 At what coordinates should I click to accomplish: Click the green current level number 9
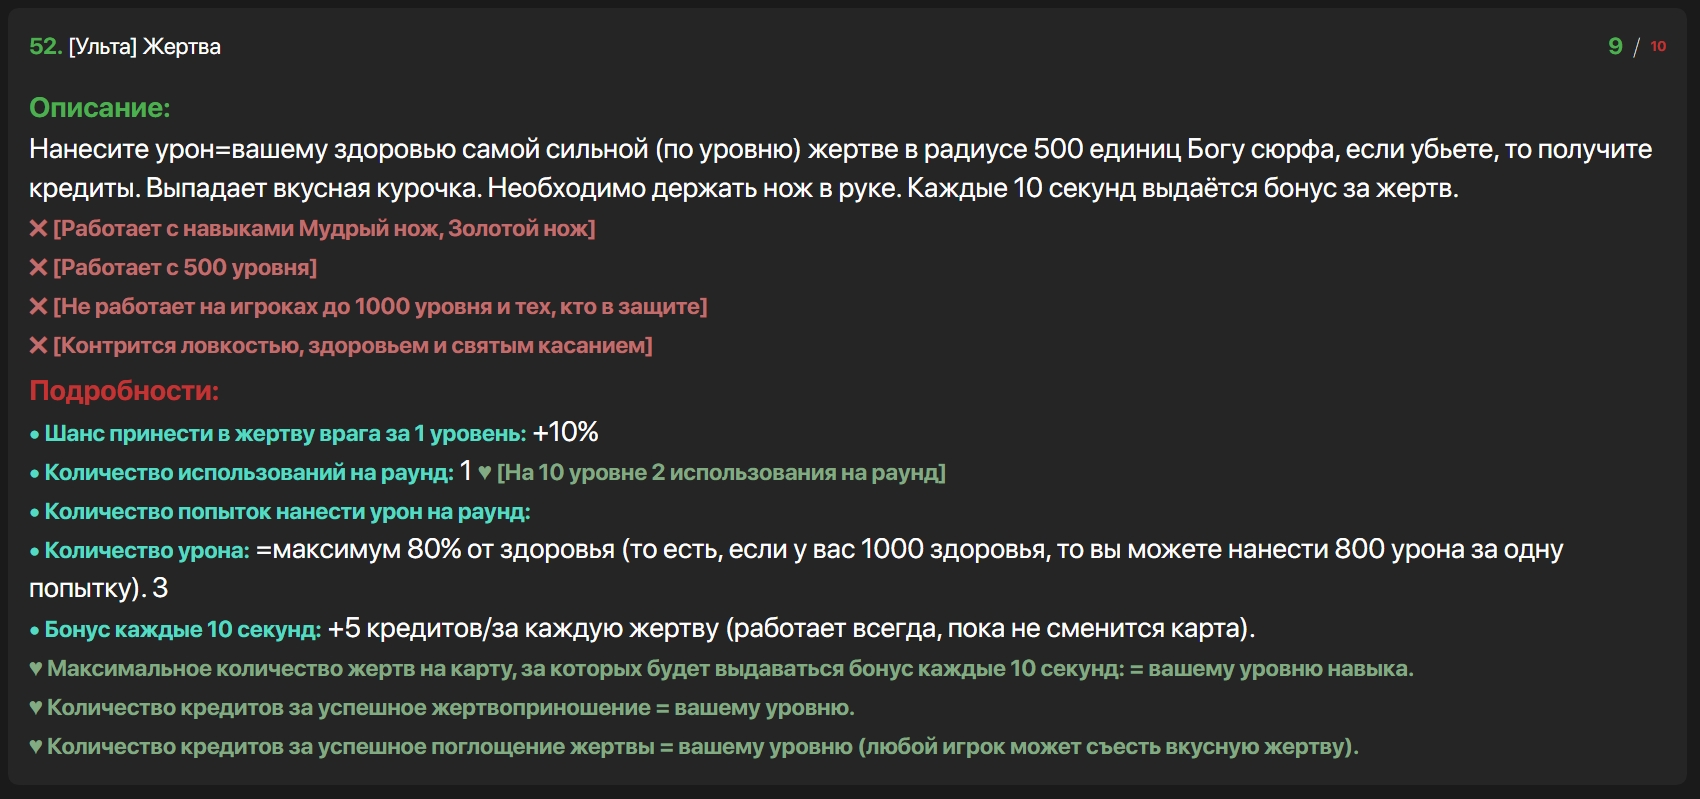click(1615, 46)
